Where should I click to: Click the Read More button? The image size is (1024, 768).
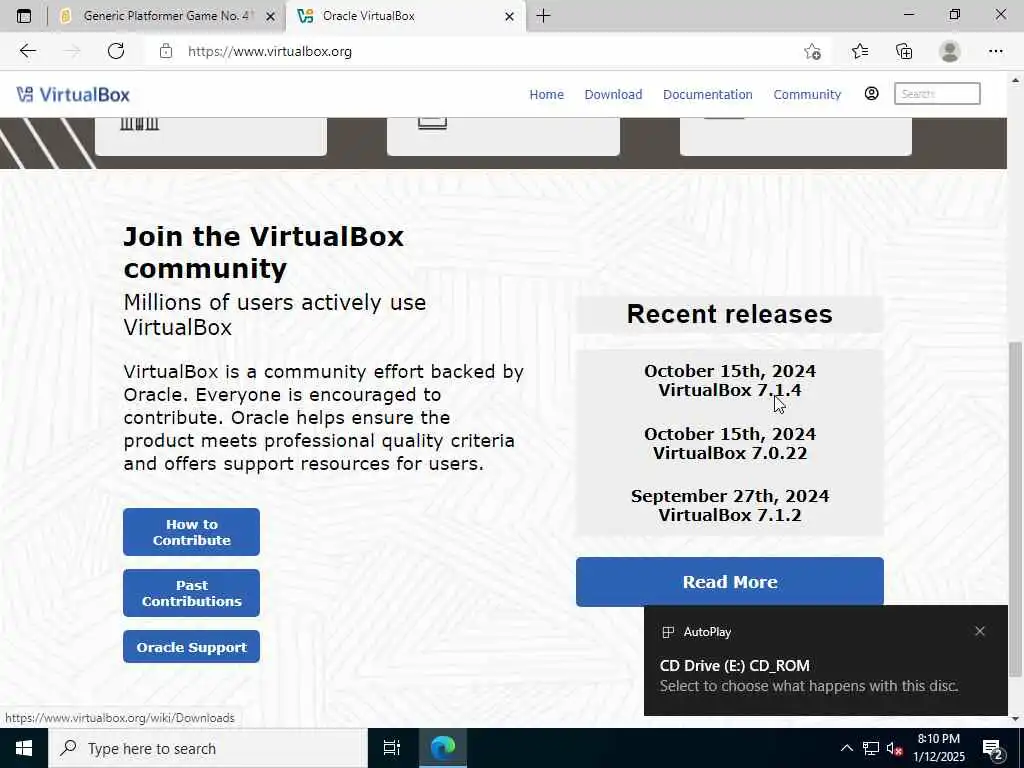[729, 582]
